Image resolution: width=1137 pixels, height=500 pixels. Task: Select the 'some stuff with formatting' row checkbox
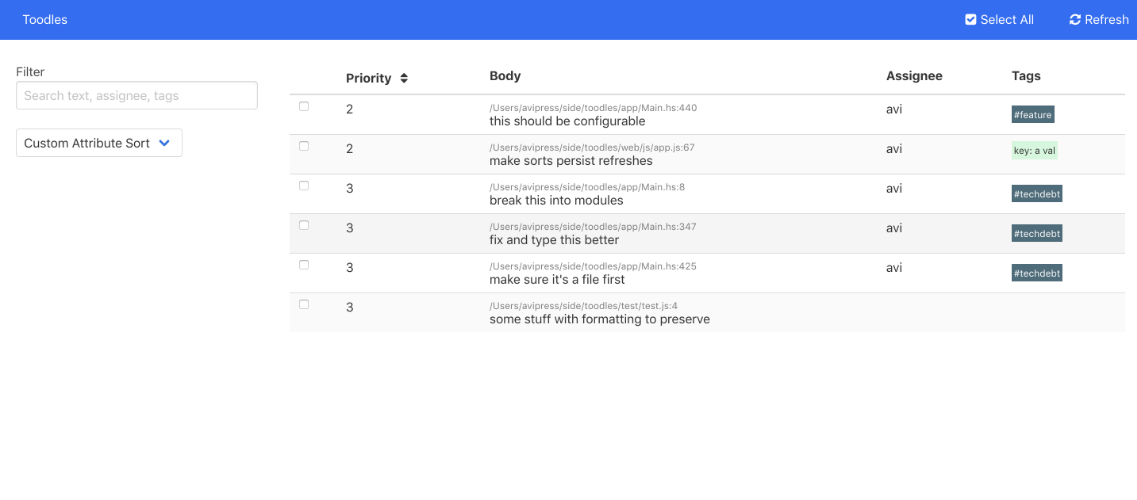click(304, 304)
